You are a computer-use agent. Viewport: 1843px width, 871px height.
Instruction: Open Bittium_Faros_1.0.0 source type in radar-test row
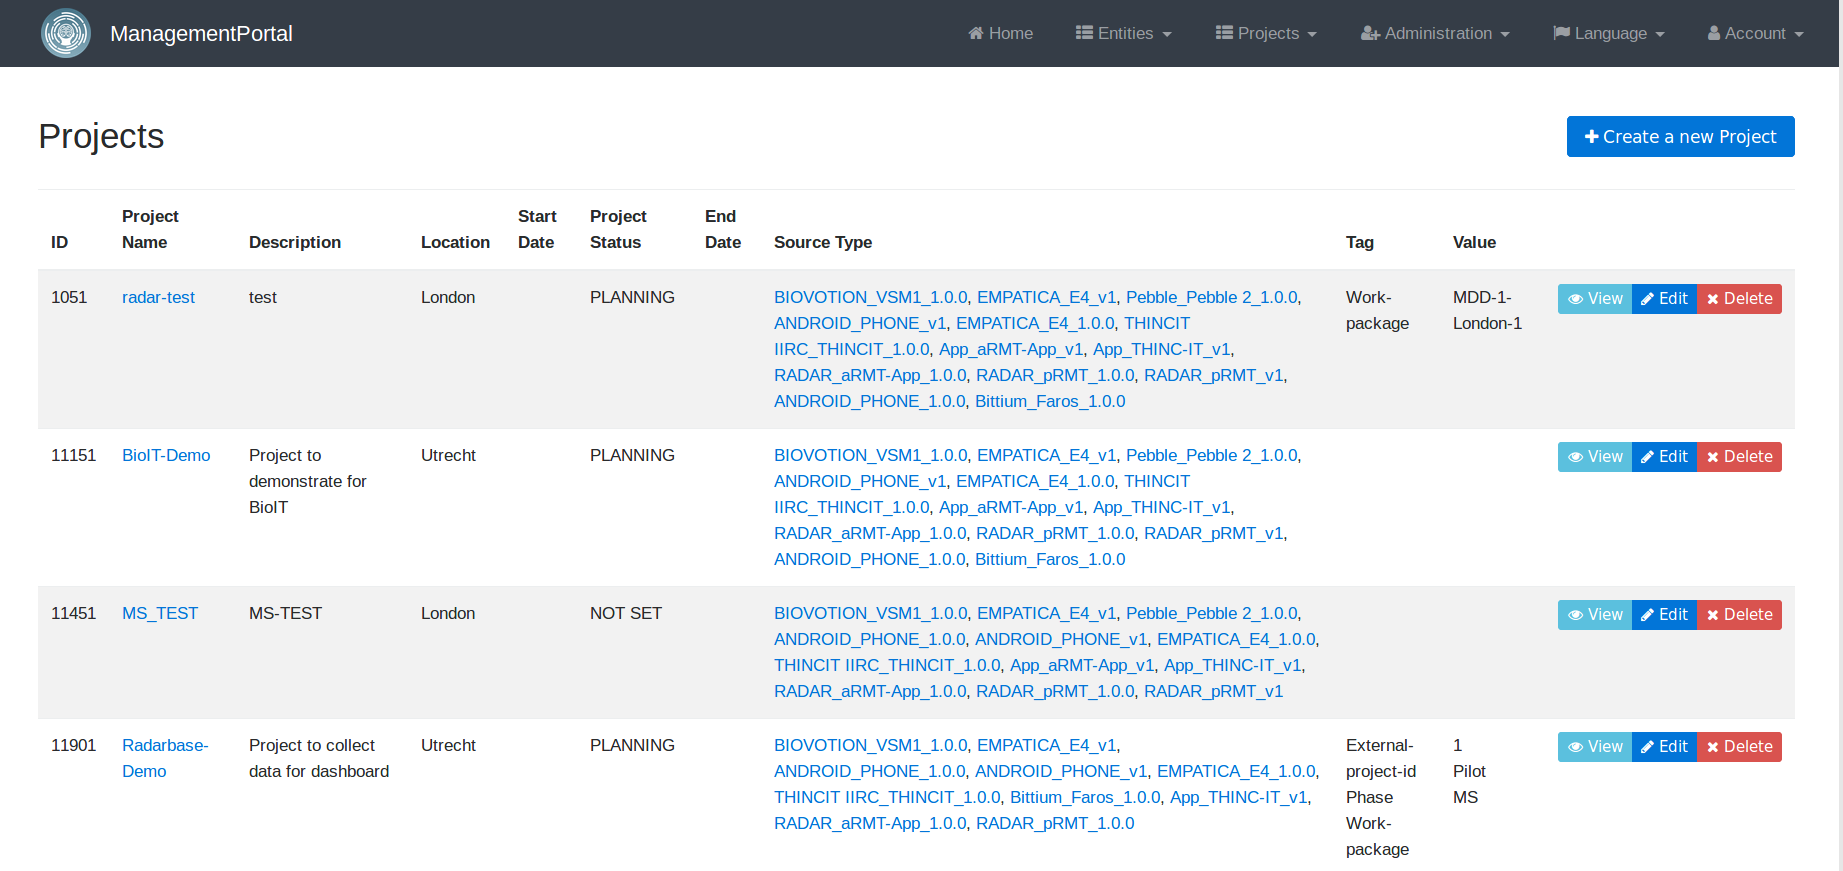[1050, 401]
